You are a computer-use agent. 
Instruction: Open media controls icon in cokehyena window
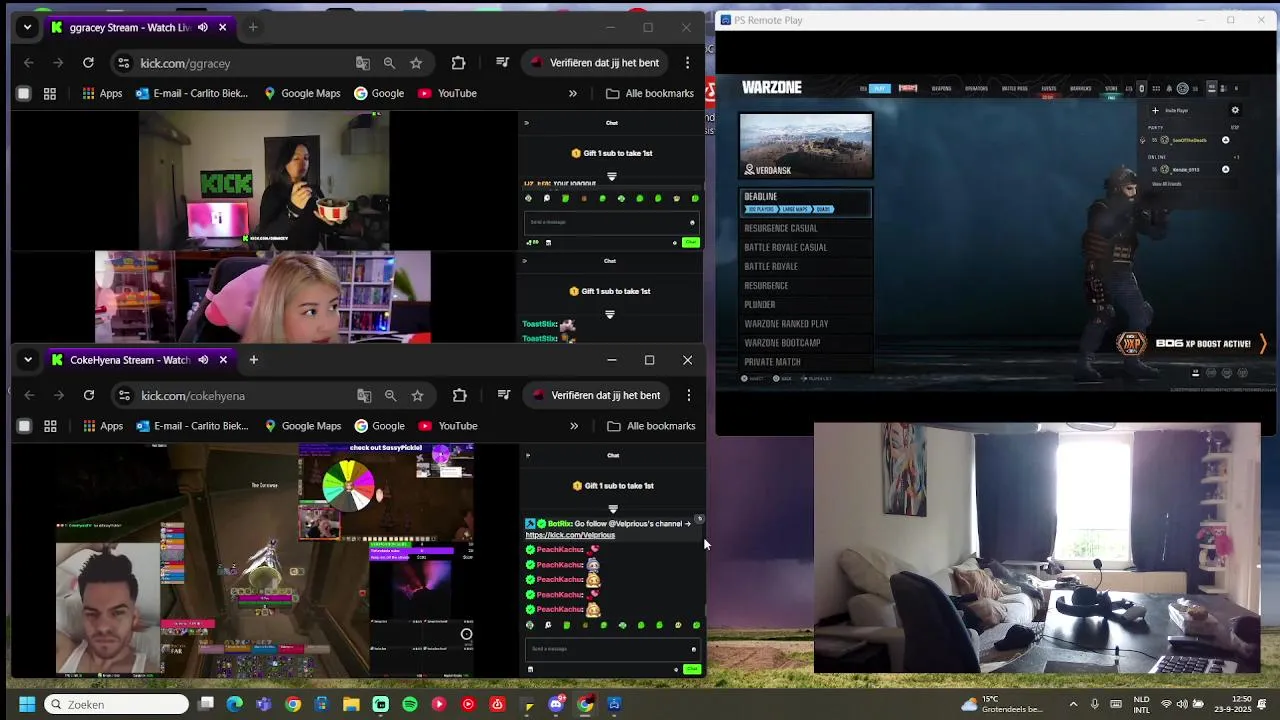point(504,396)
